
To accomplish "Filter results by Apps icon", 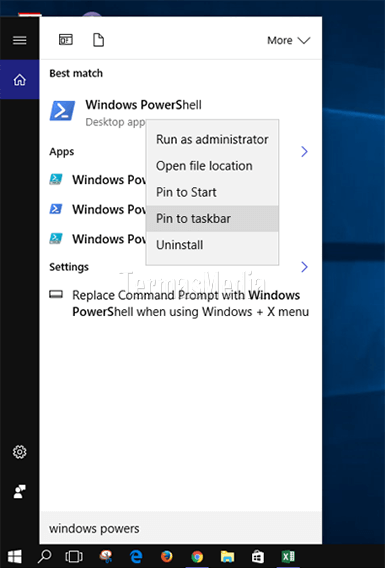I will point(66,39).
